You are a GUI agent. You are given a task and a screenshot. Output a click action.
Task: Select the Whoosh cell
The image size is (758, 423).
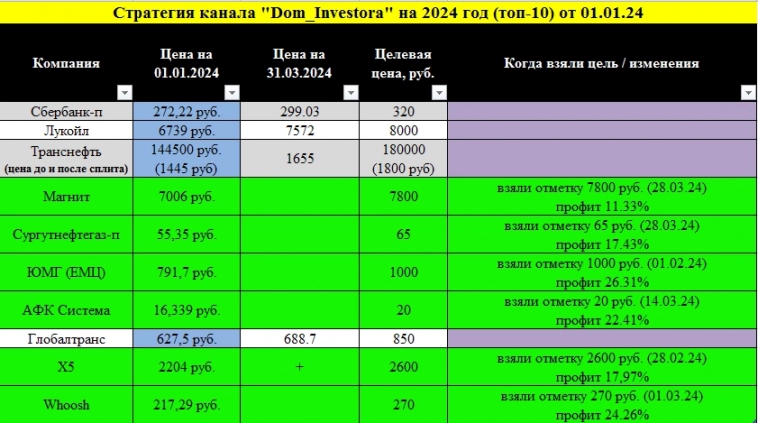66,405
